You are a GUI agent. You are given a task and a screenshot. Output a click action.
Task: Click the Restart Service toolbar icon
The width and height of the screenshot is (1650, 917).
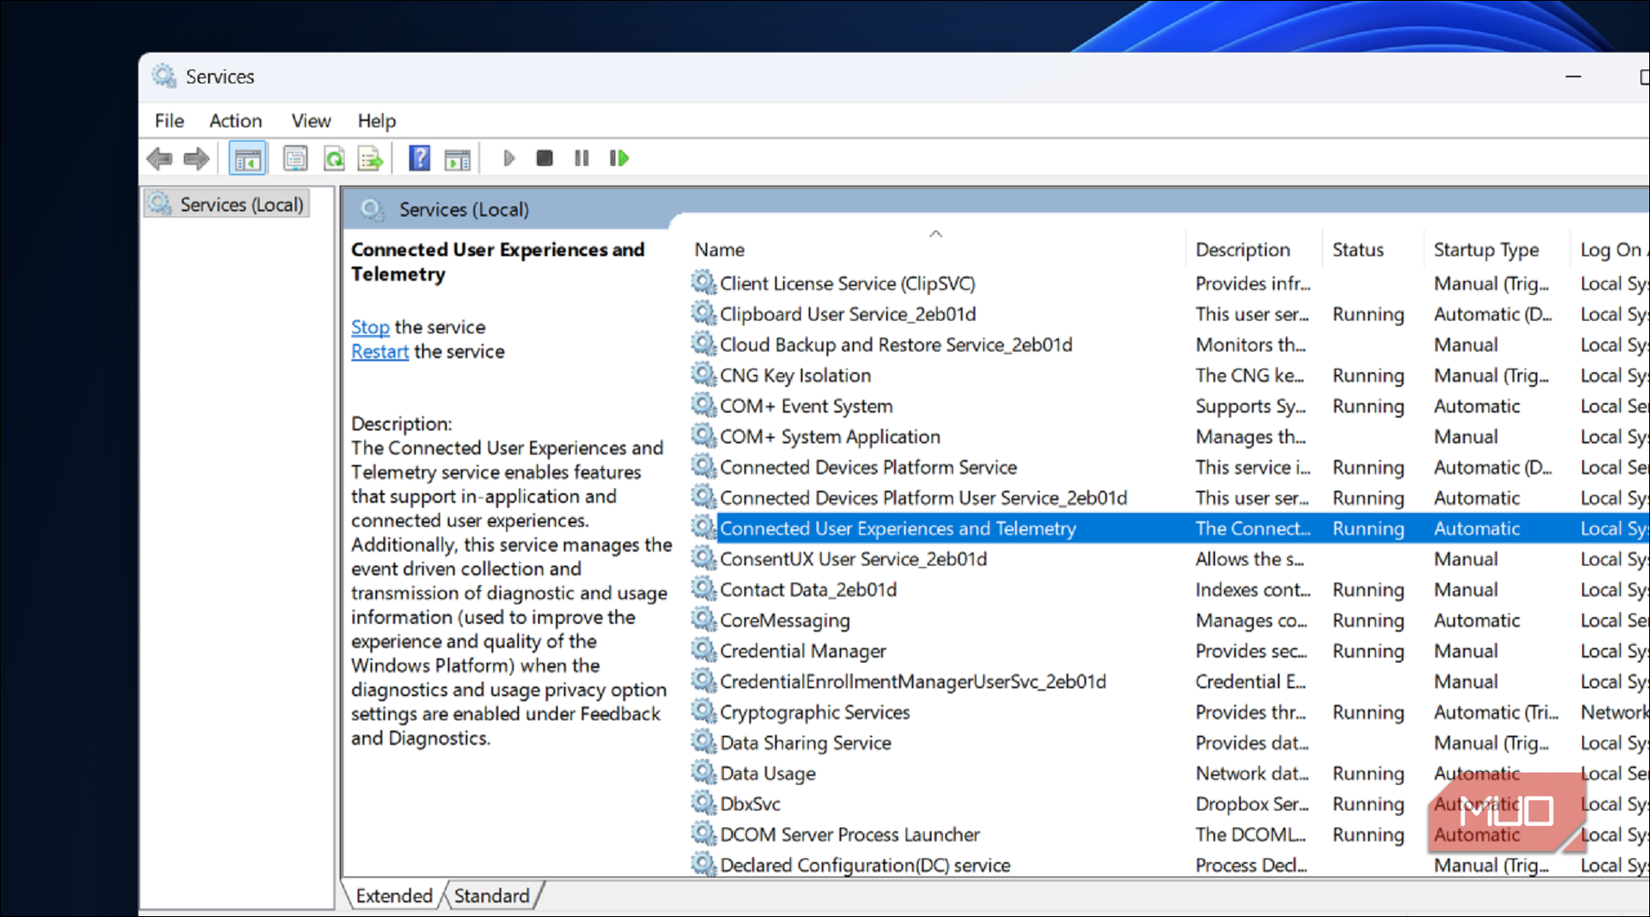619,157
